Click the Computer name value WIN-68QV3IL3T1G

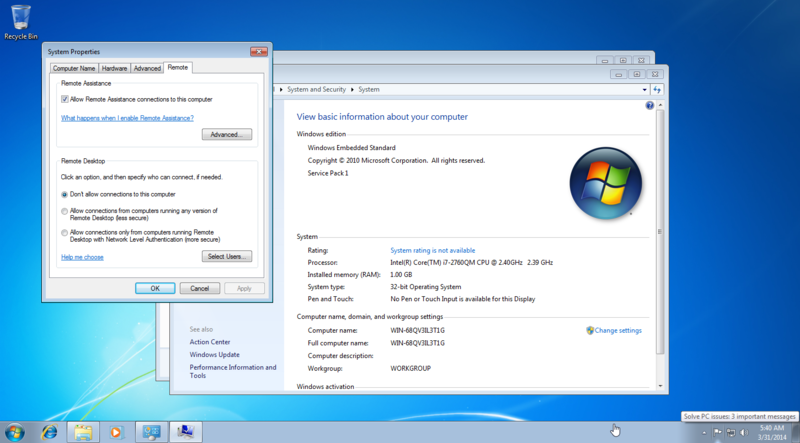point(417,330)
